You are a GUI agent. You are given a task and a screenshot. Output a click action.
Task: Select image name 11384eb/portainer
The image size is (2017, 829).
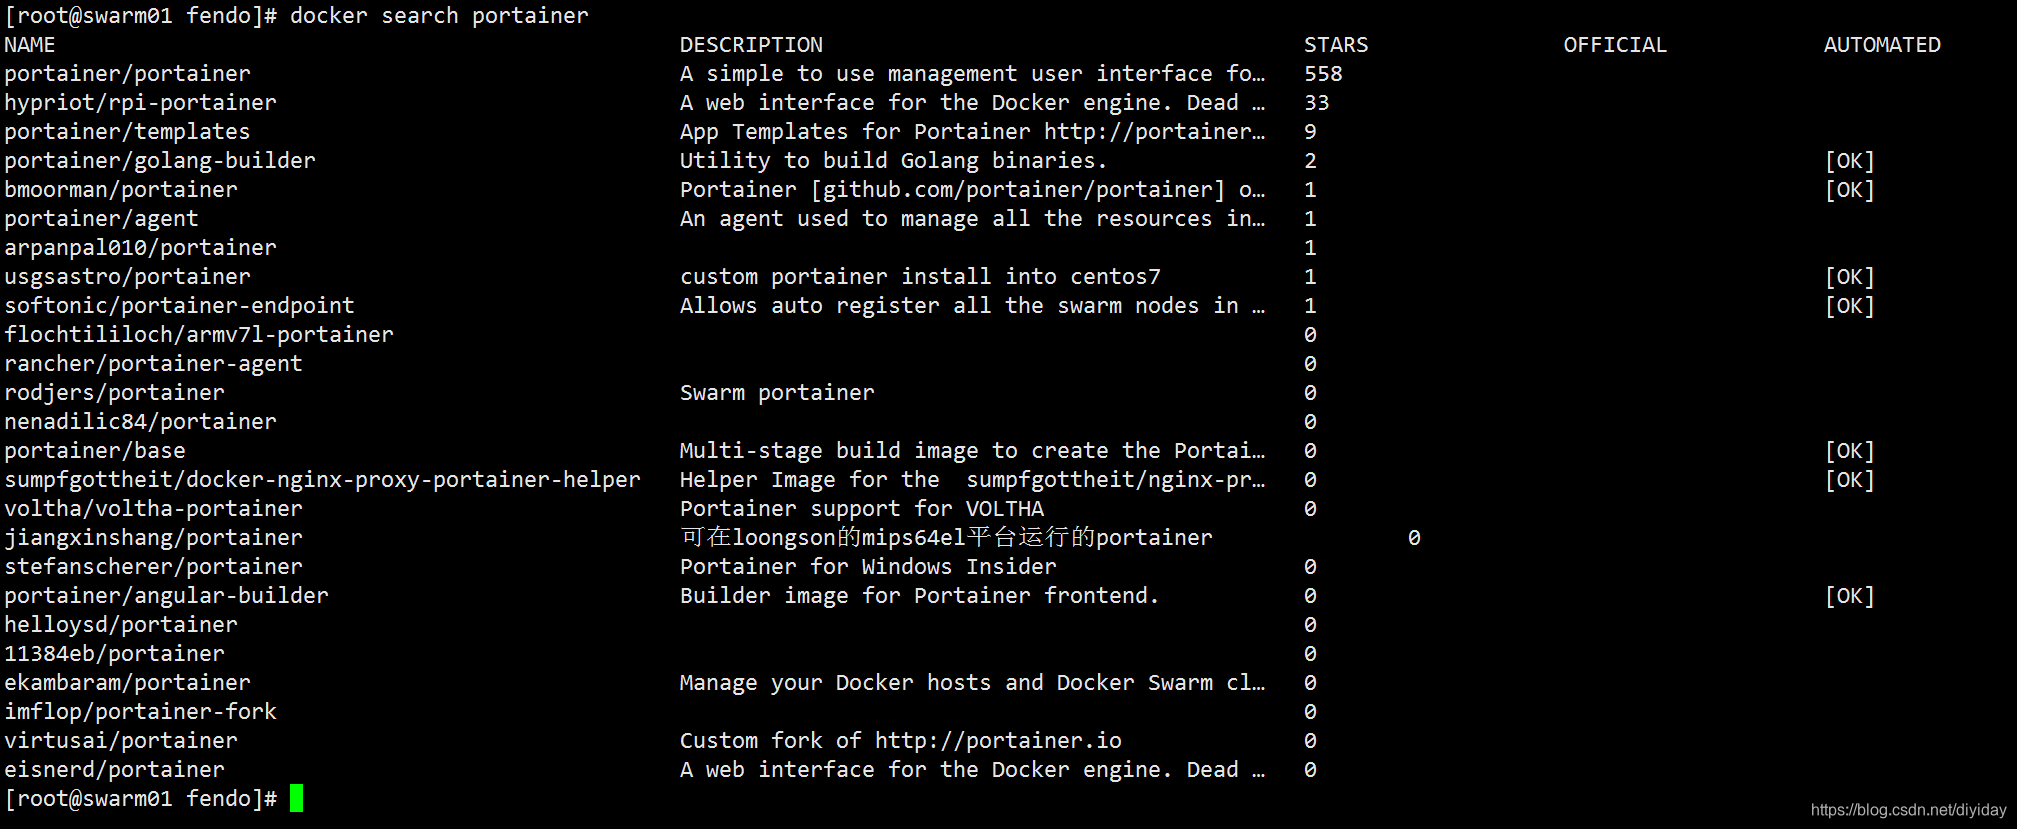coord(114,654)
